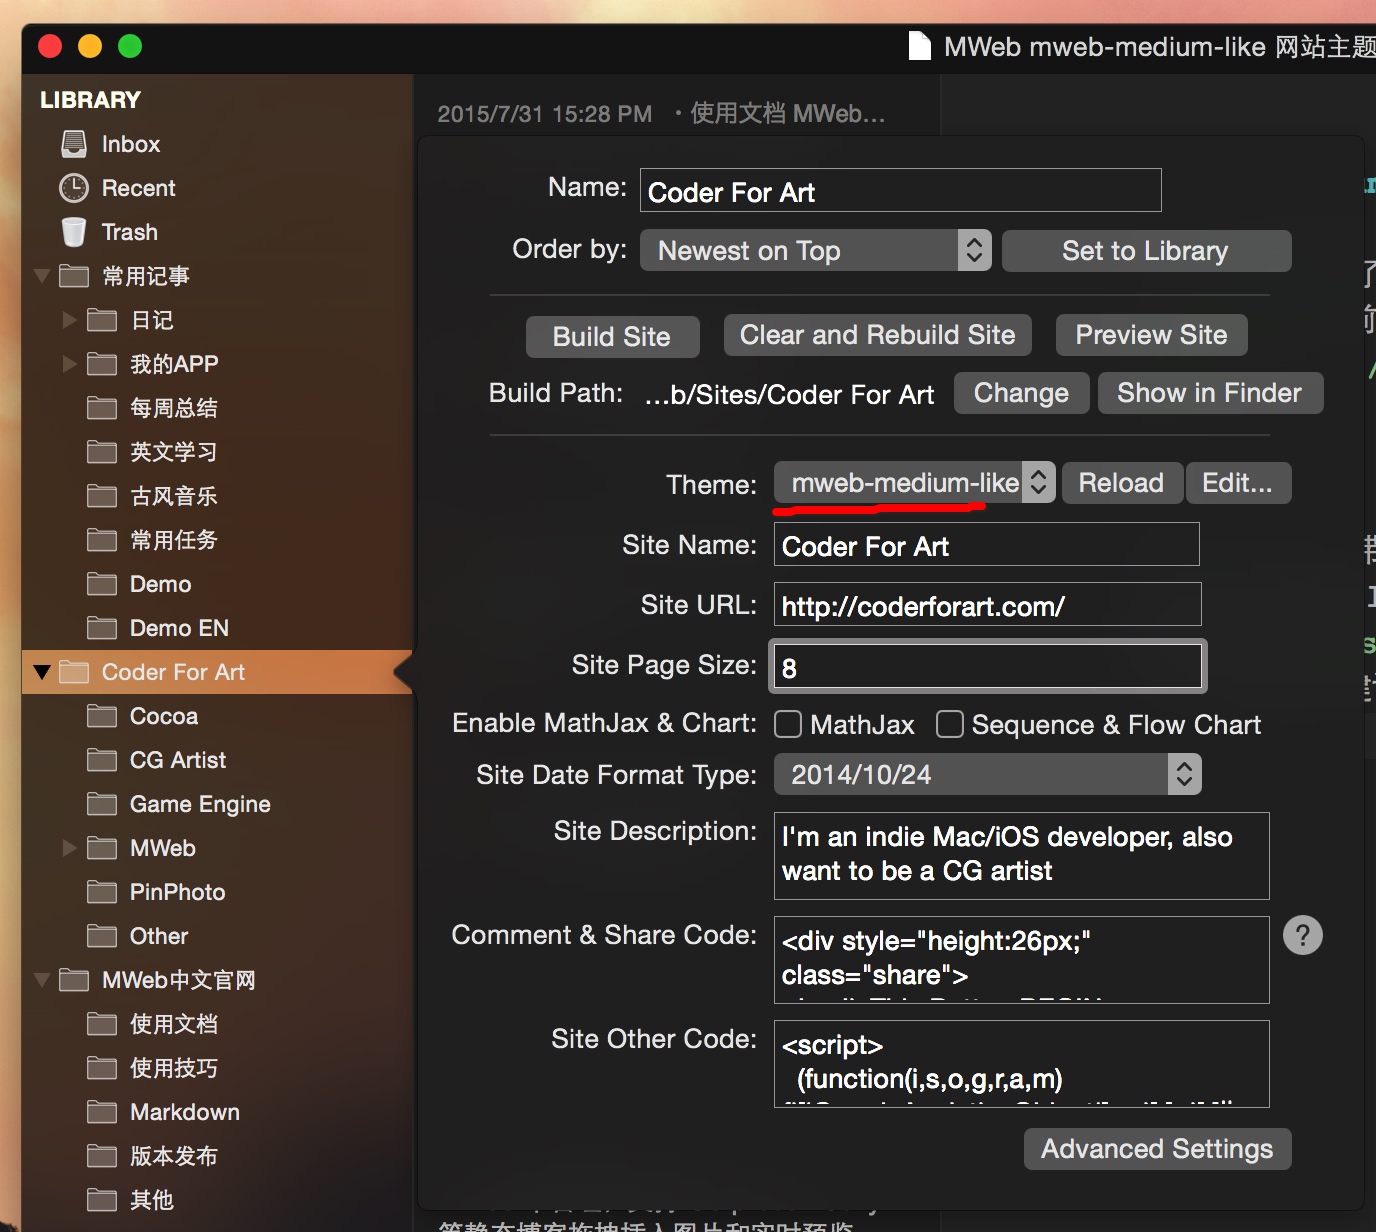
Task: Click the Demo EN folder icon
Action: point(102,628)
